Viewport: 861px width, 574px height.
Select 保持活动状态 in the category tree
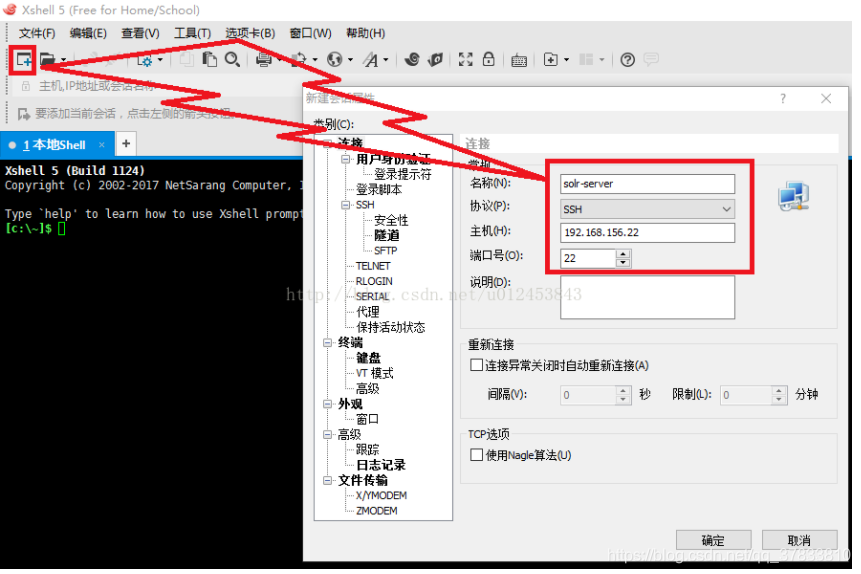tap(390, 327)
